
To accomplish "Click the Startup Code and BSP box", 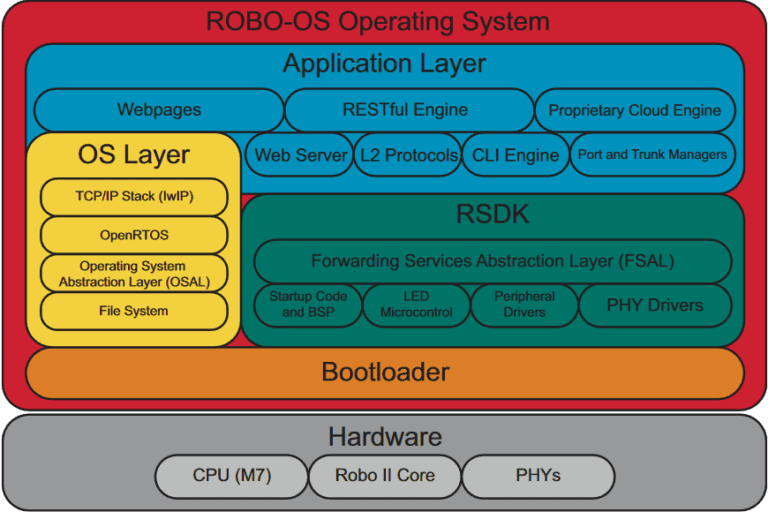I will tap(308, 305).
